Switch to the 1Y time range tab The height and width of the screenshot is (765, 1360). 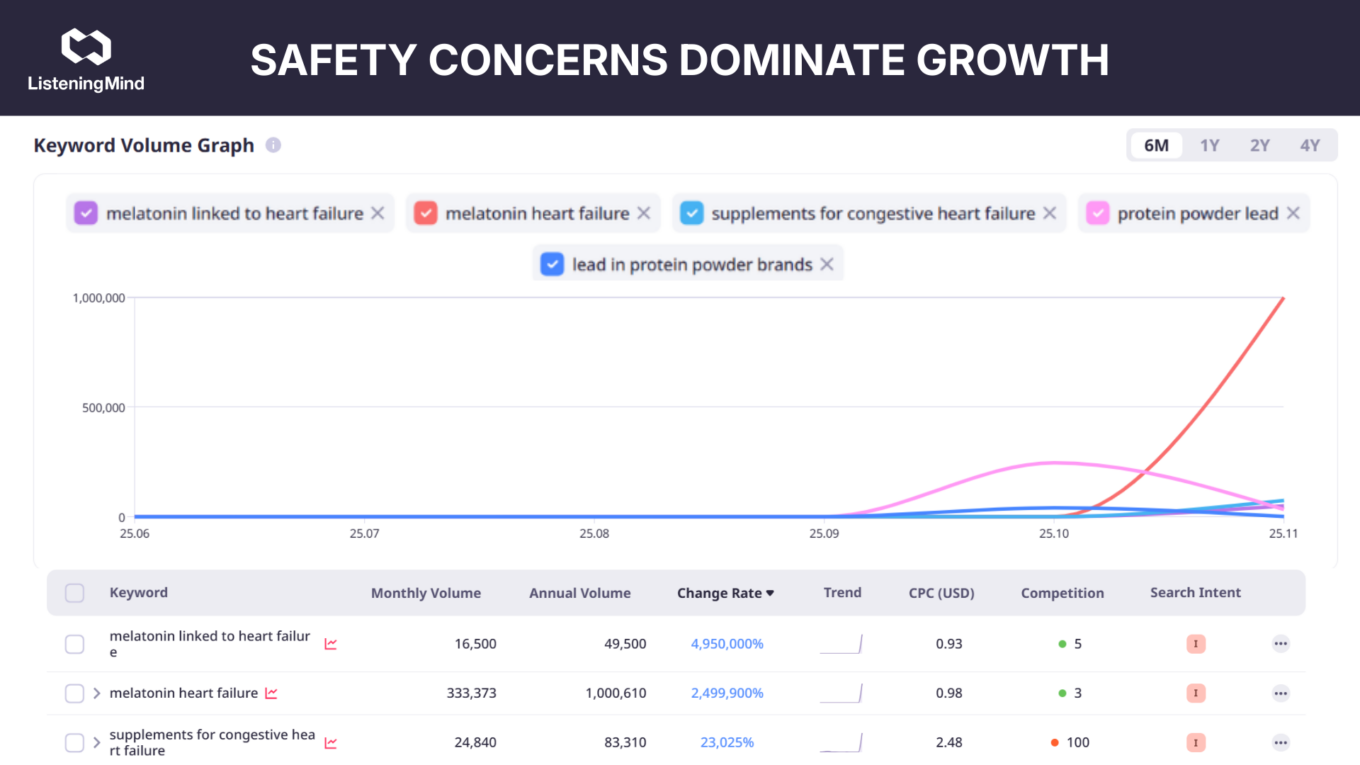coord(1209,145)
